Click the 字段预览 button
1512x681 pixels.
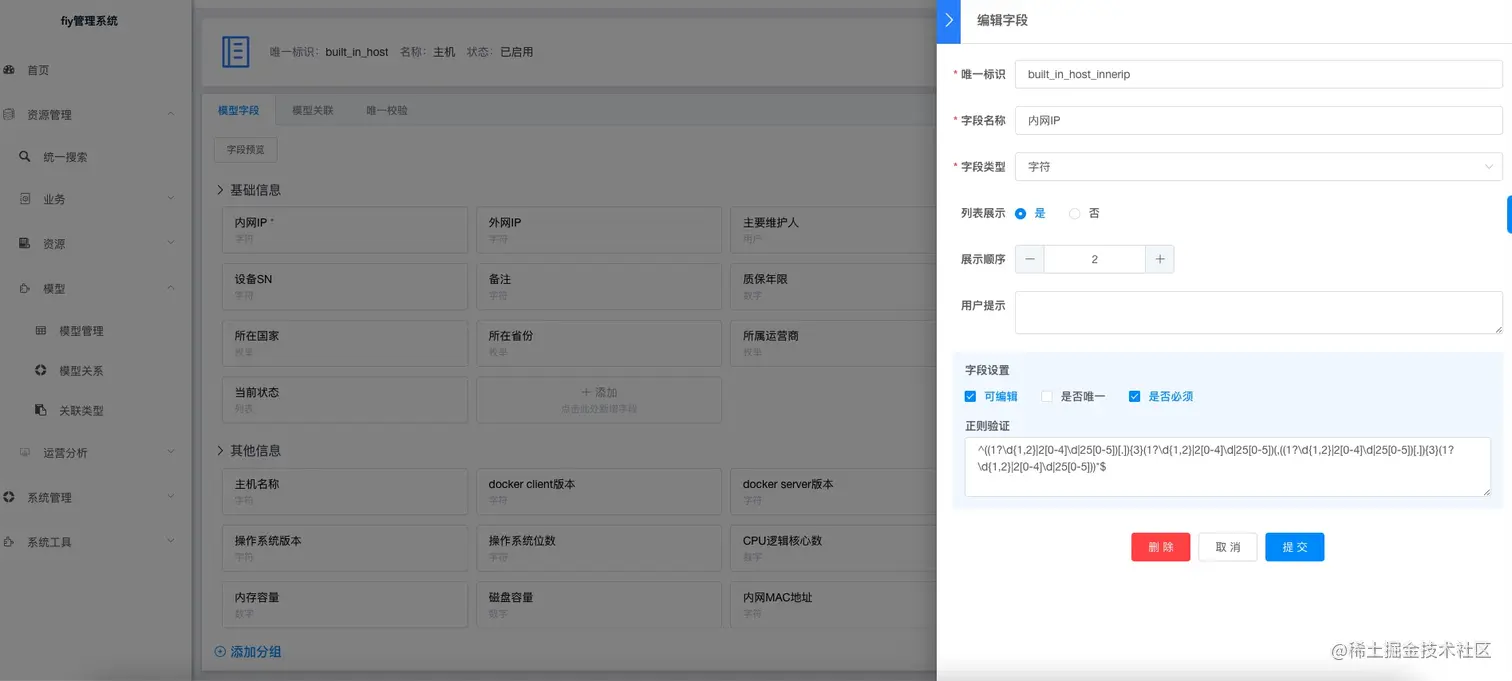[x=245, y=150]
